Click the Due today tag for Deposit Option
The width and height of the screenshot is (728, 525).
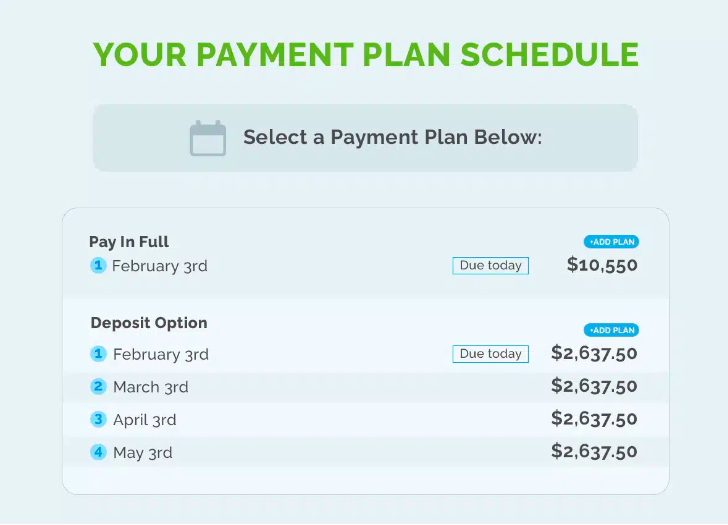[490, 354]
